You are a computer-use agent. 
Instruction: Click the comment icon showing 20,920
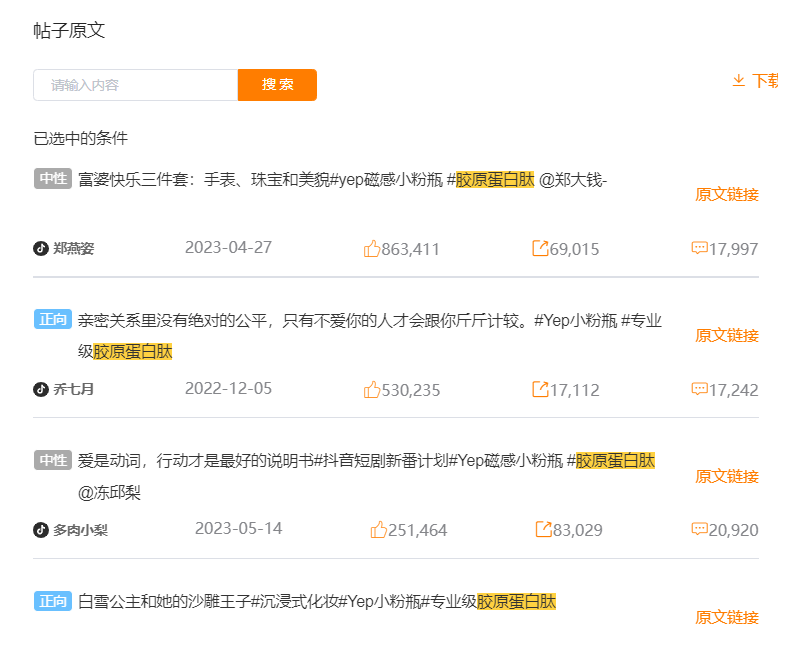coord(699,529)
